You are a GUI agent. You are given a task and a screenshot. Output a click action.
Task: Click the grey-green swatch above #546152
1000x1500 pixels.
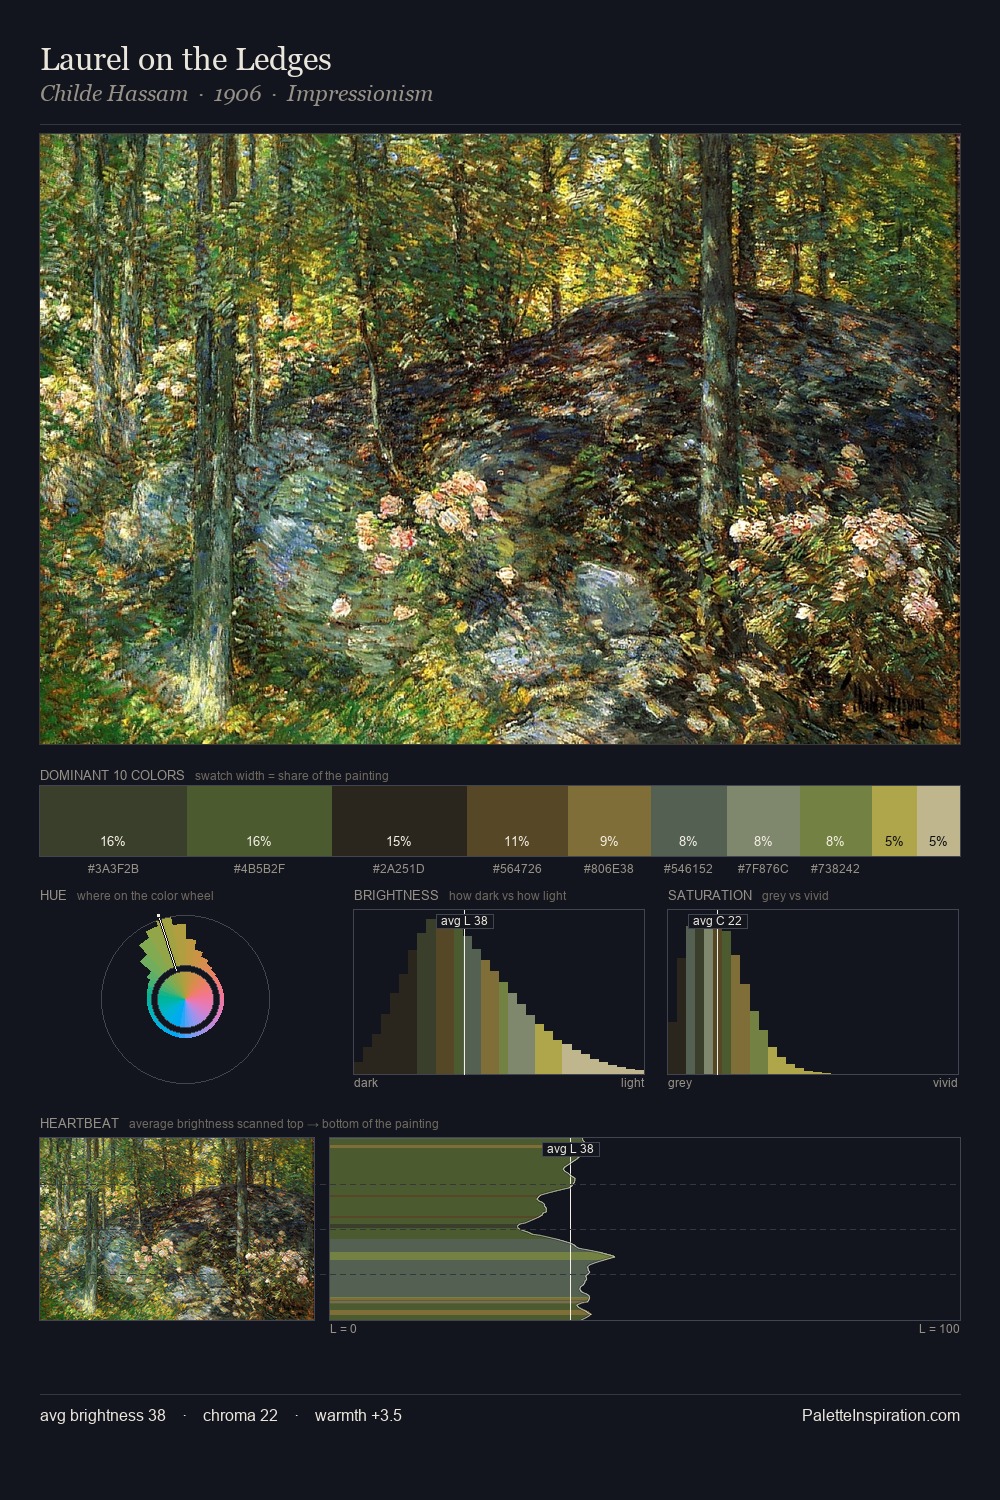coord(689,821)
